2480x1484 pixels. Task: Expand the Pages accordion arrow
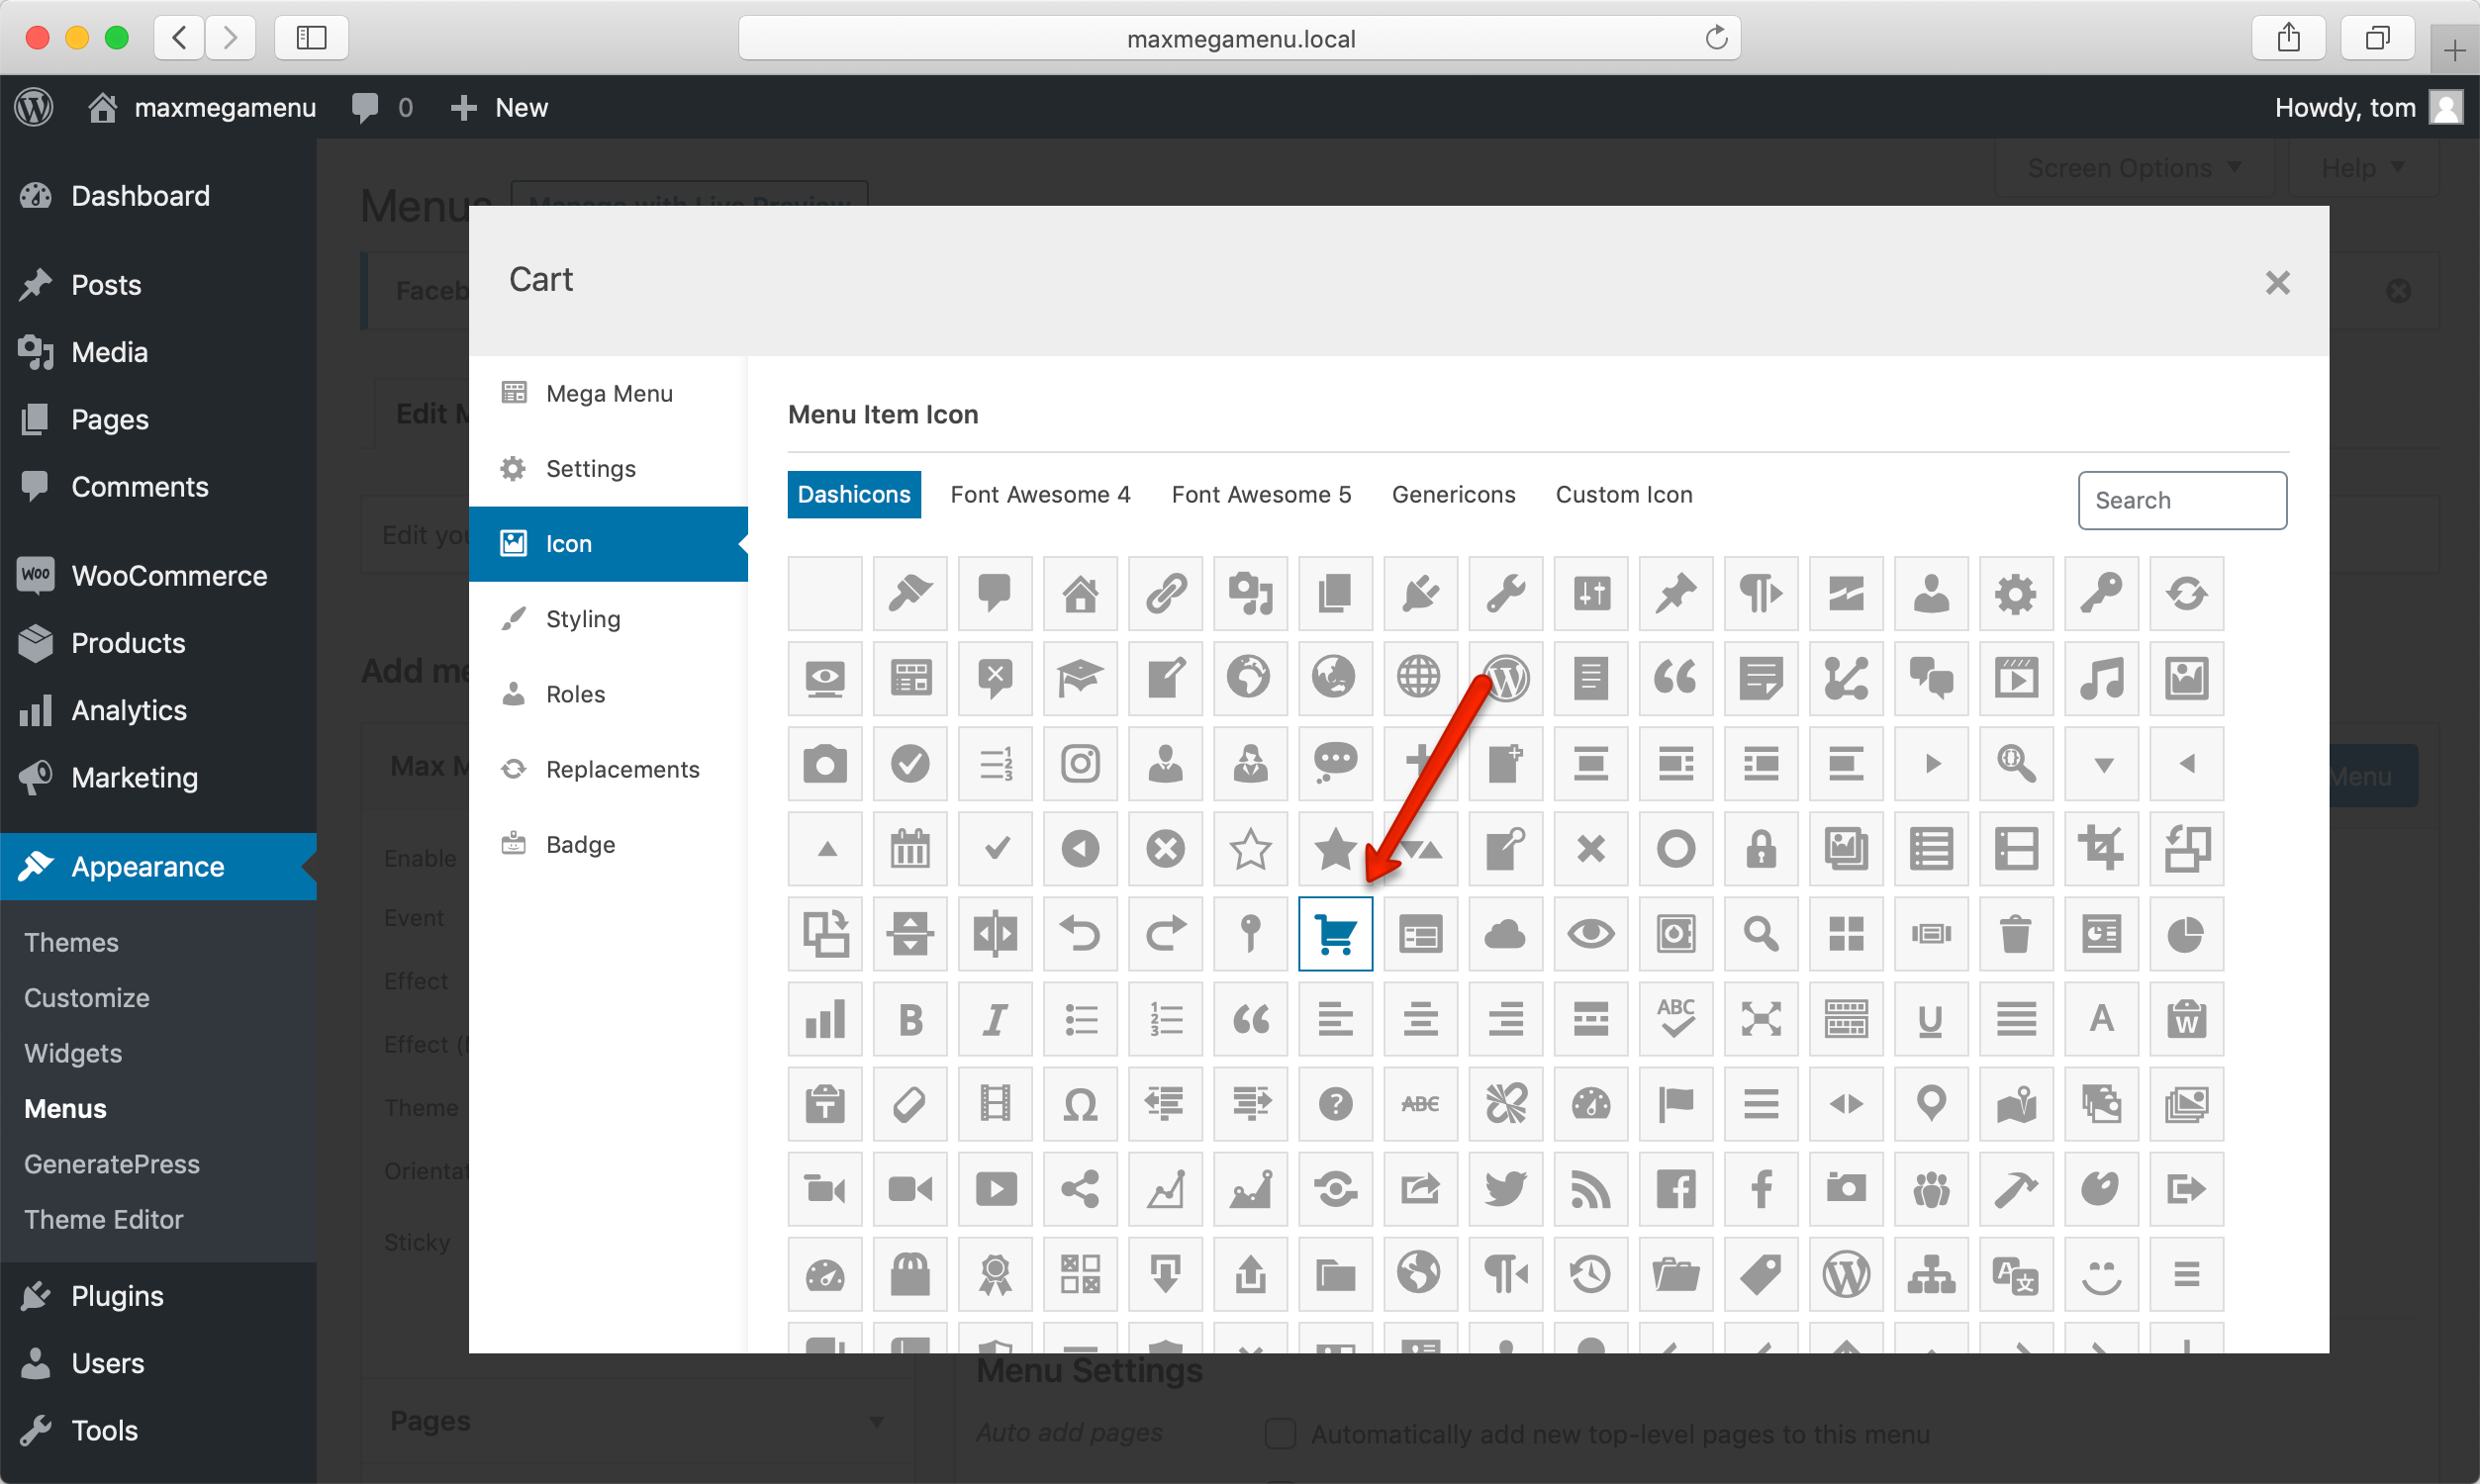[876, 1421]
